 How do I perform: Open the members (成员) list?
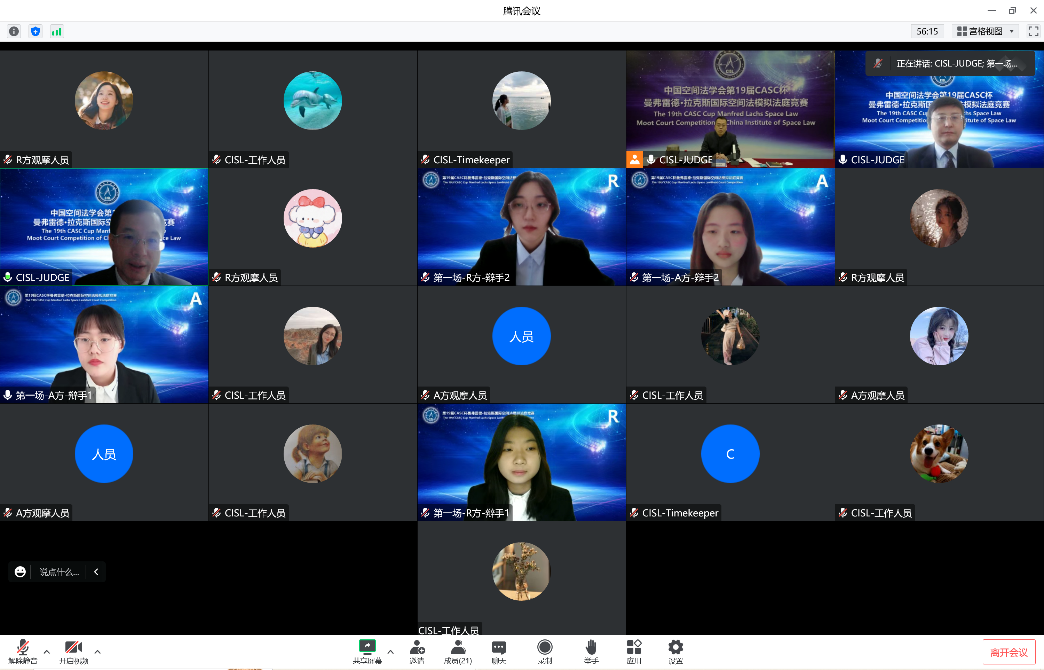pyautogui.click(x=457, y=651)
